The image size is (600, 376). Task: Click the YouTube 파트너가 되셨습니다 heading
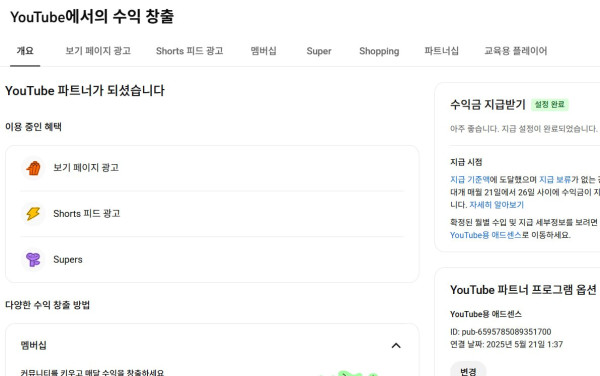(x=85, y=91)
